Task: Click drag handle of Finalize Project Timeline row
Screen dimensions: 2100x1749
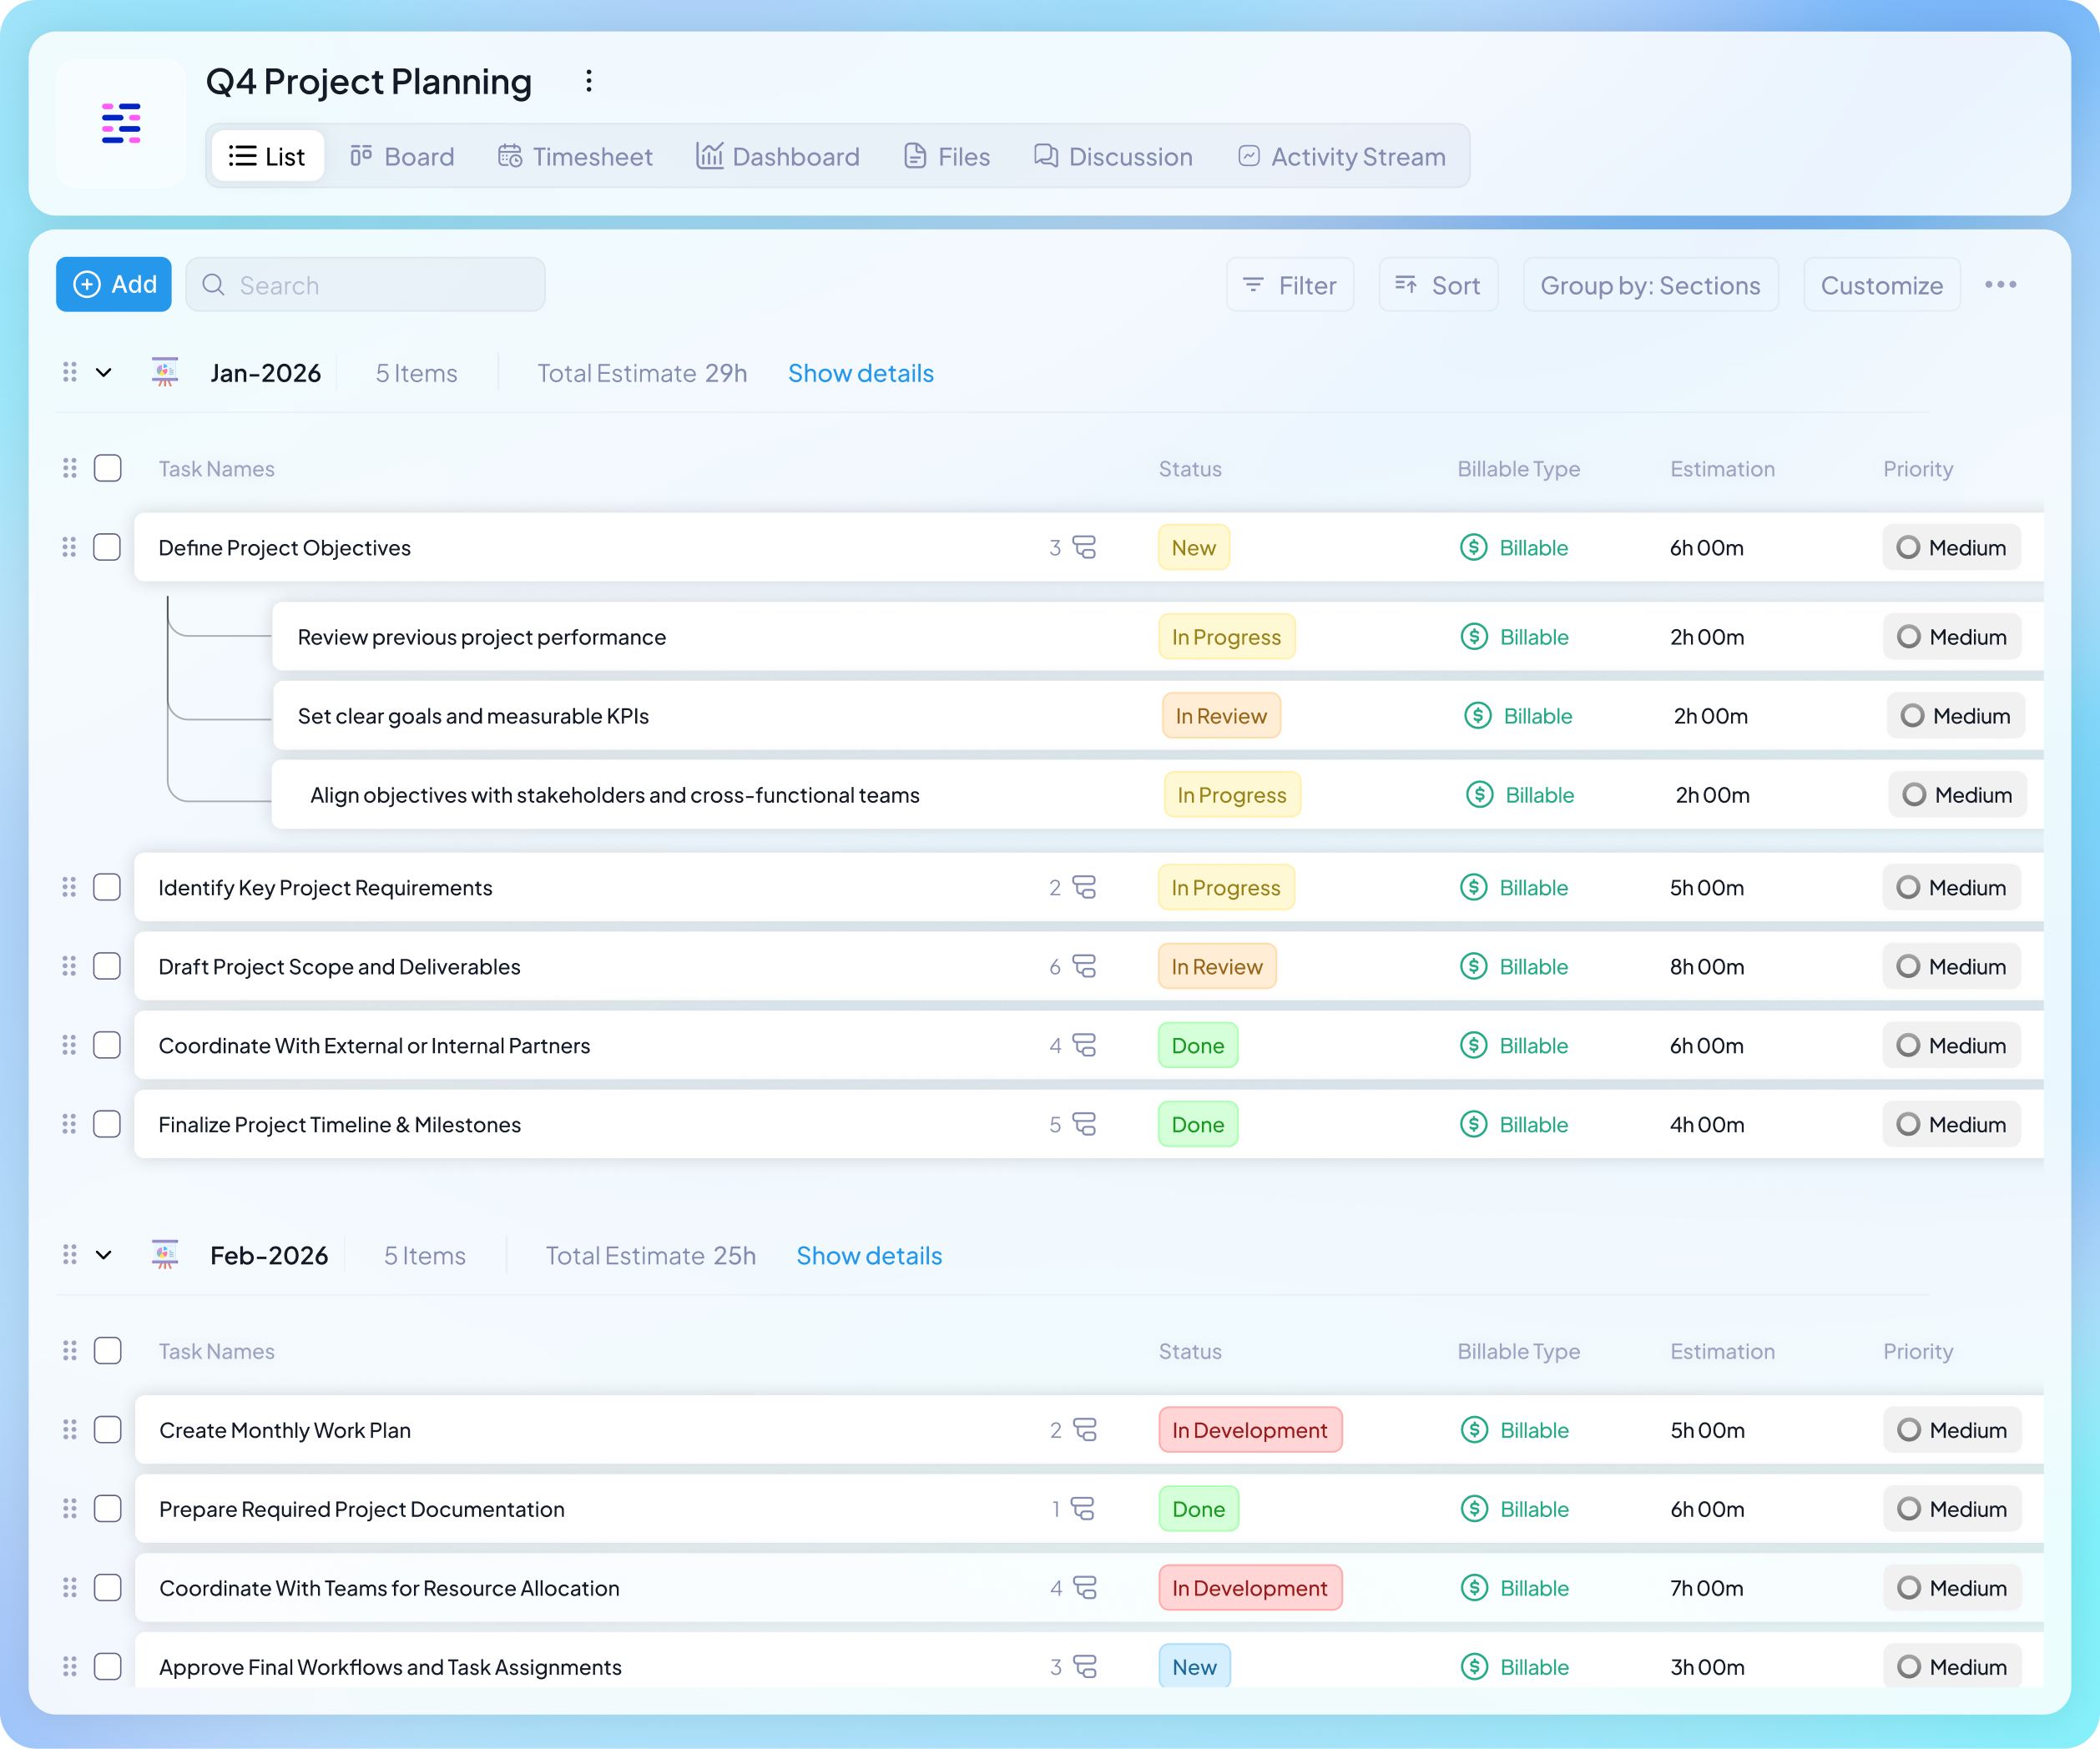Action: [x=69, y=1124]
